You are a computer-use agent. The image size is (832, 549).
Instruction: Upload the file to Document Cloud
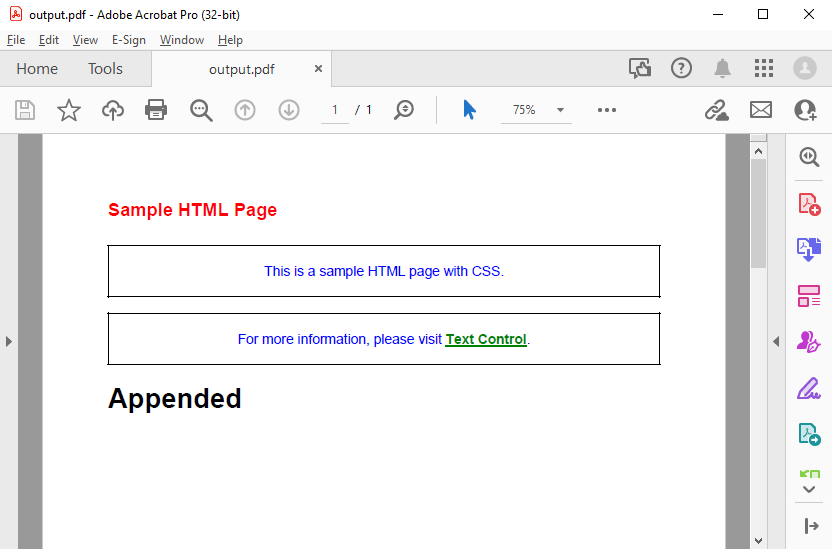[112, 110]
